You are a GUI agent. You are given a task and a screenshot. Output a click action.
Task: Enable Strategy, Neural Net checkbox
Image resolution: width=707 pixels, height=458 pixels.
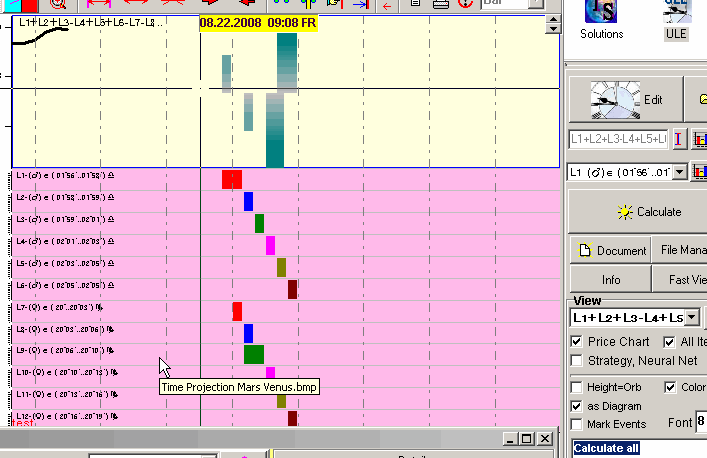click(x=576, y=360)
